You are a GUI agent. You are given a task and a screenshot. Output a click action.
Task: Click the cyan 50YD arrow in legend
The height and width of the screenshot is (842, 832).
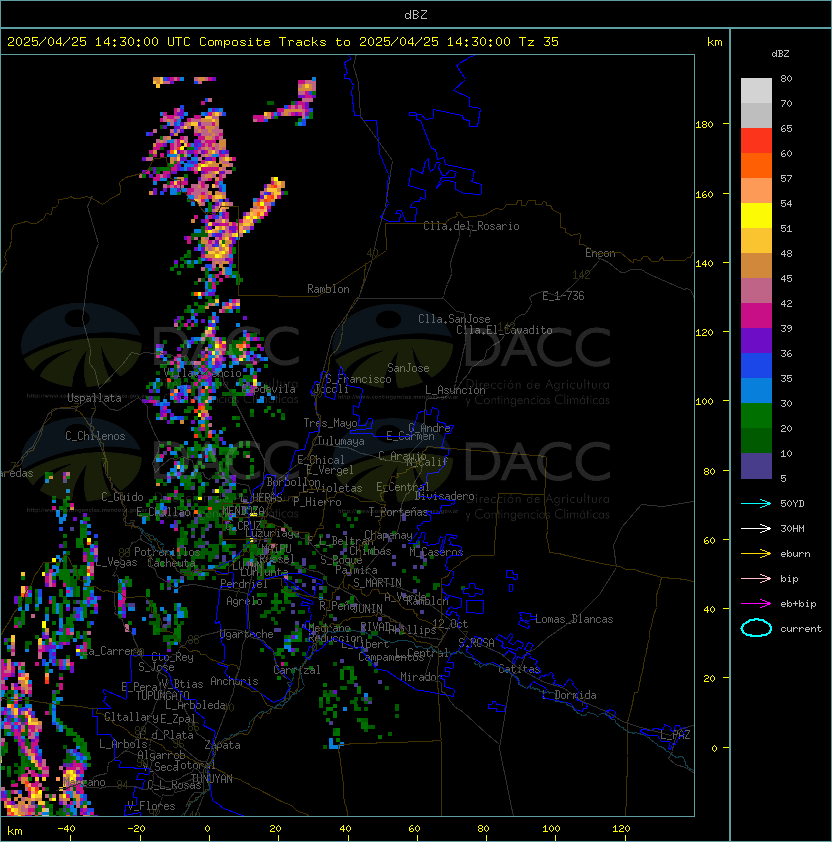(756, 503)
